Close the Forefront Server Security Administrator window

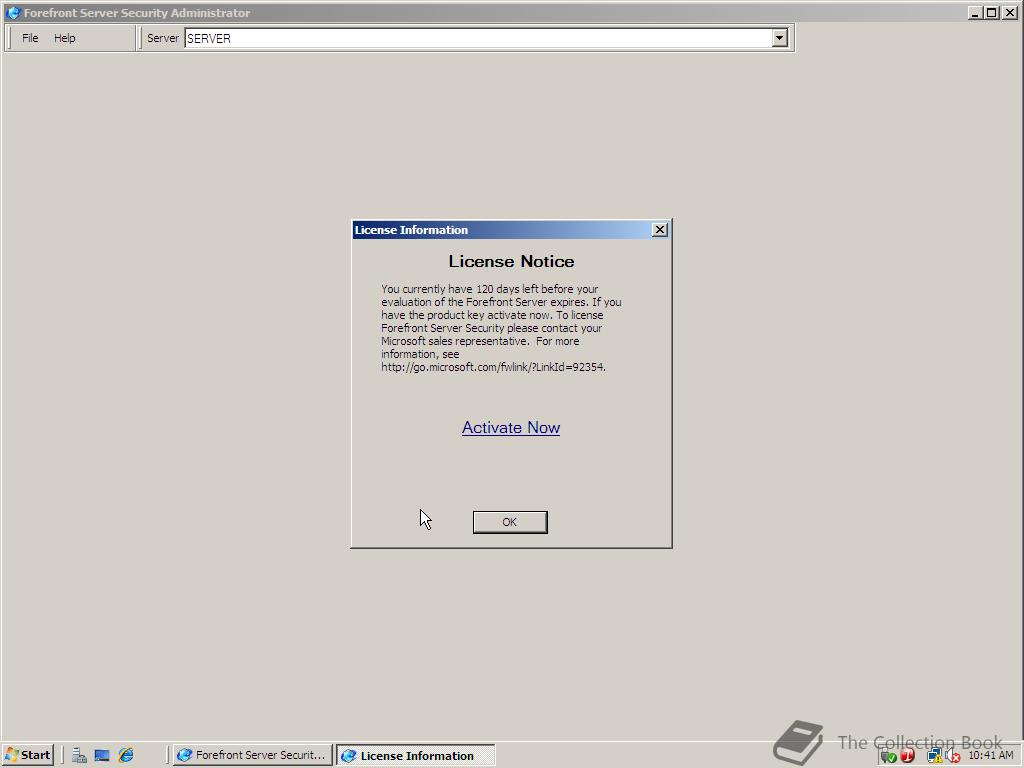coord(1010,12)
